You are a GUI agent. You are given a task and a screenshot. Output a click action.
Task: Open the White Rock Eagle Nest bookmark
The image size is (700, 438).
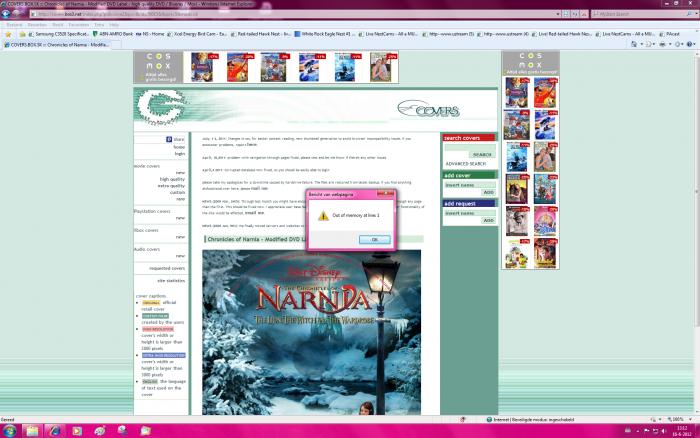[325, 34]
